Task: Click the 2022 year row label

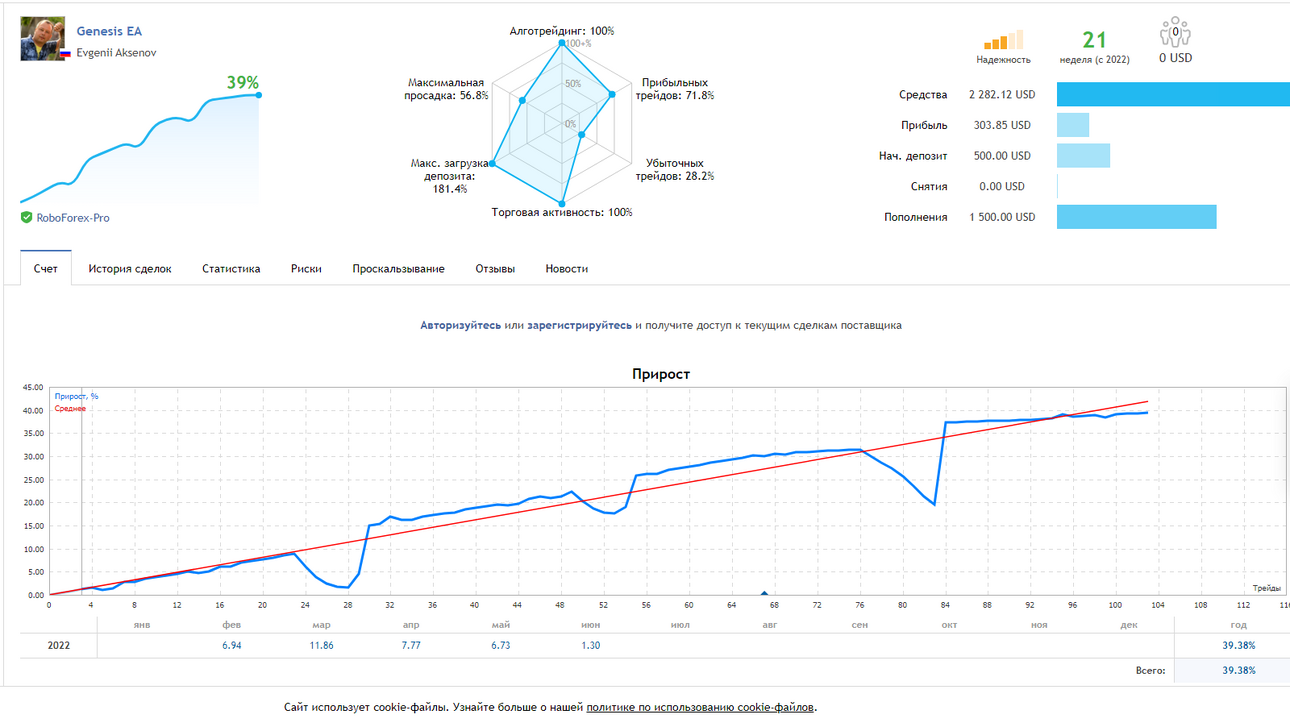Action: pos(59,645)
